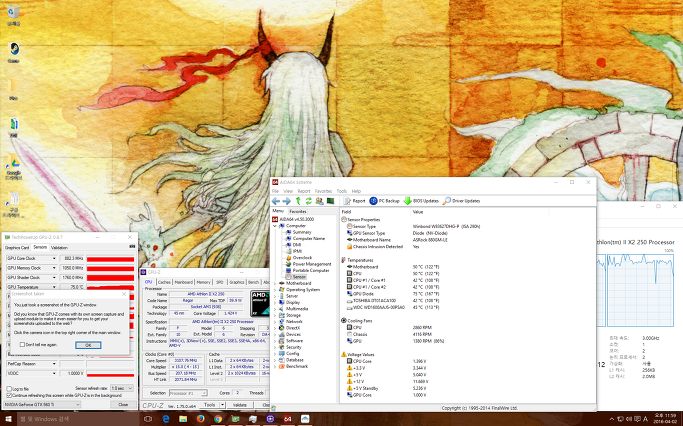Open Memory tab in CPU-Z

pos(203,282)
